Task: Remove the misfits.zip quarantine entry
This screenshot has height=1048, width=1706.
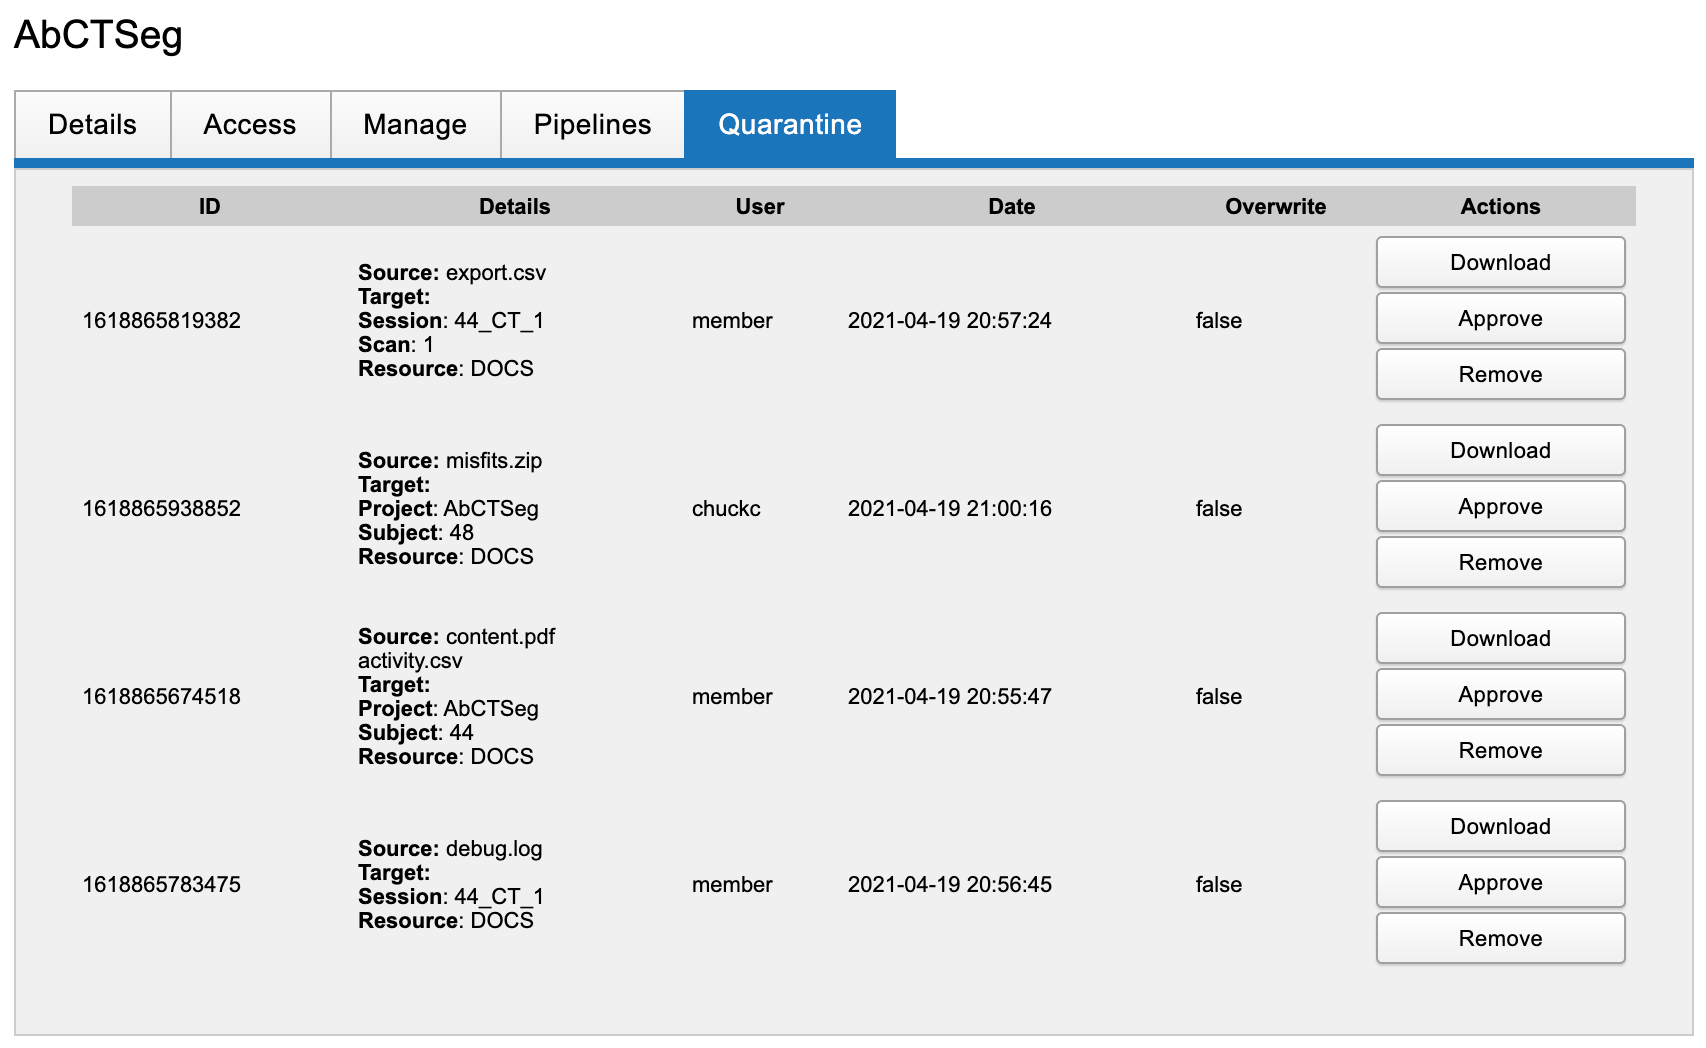Action: tap(1499, 563)
